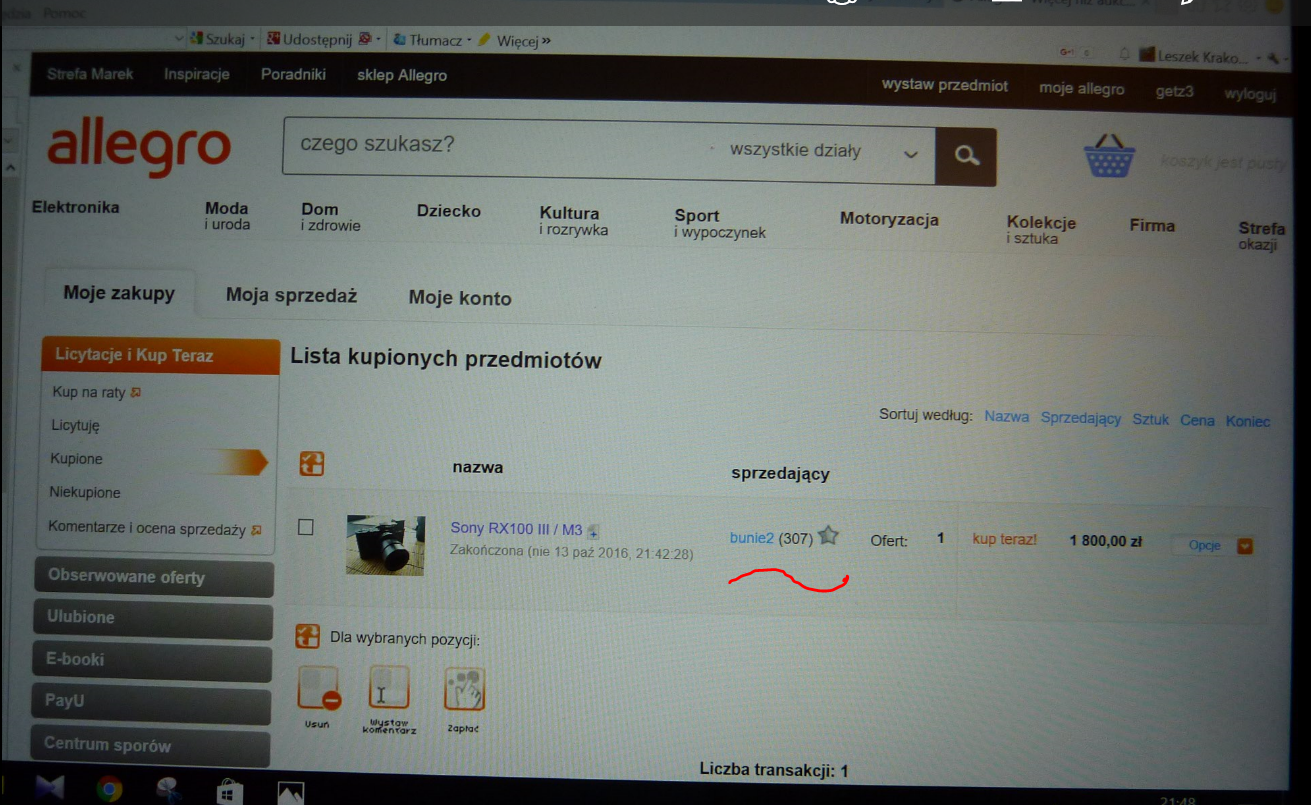
Task: Open the Motoryzacja category
Action: (889, 219)
